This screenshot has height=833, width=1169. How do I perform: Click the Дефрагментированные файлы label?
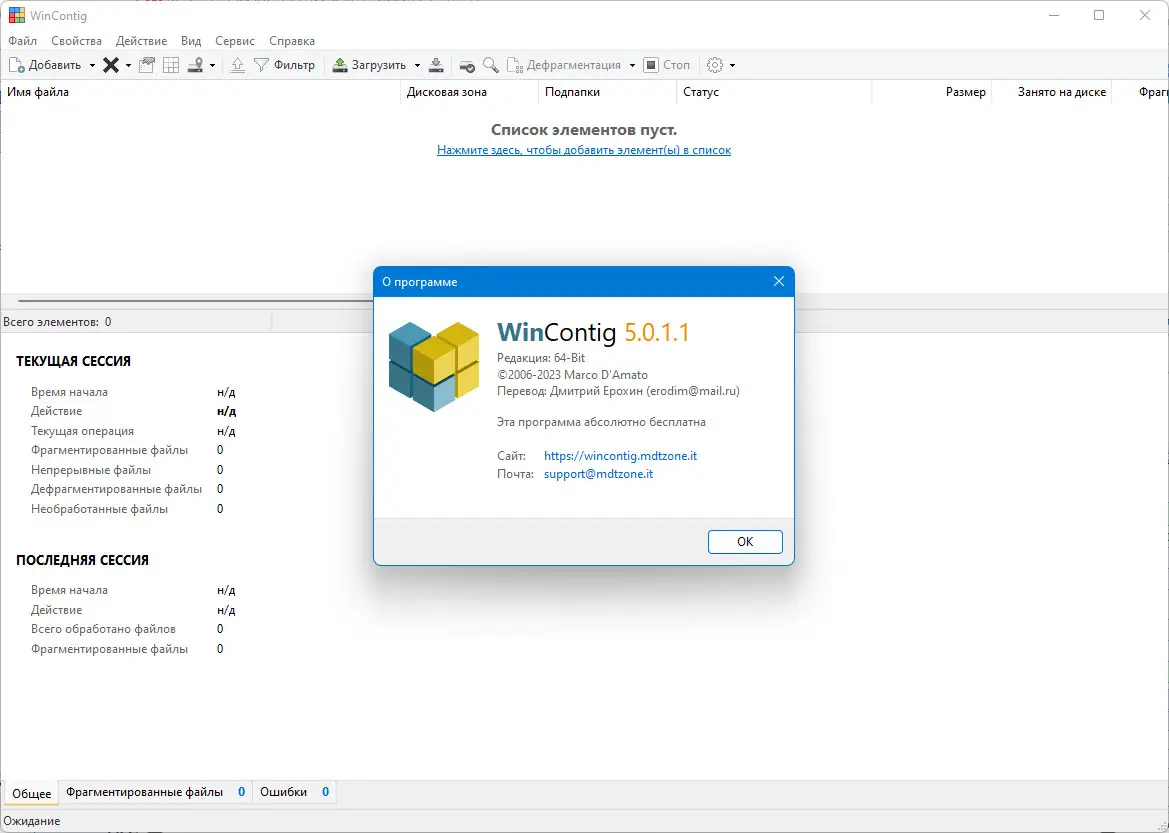click(x=116, y=489)
